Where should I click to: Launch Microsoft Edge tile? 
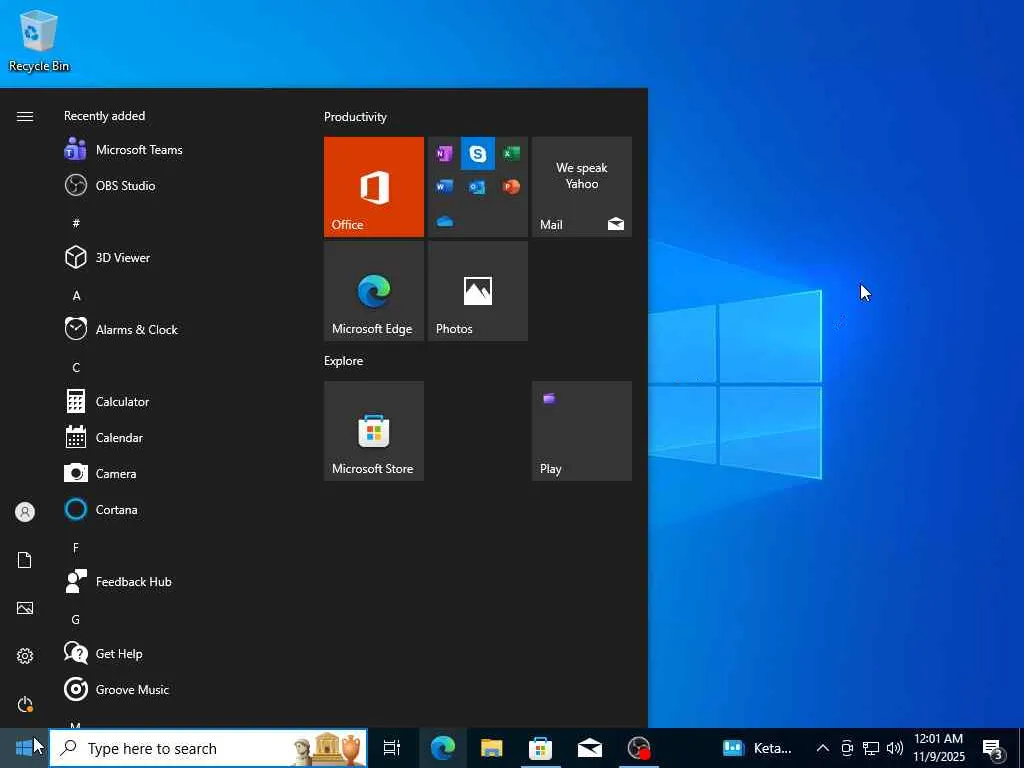(374, 291)
